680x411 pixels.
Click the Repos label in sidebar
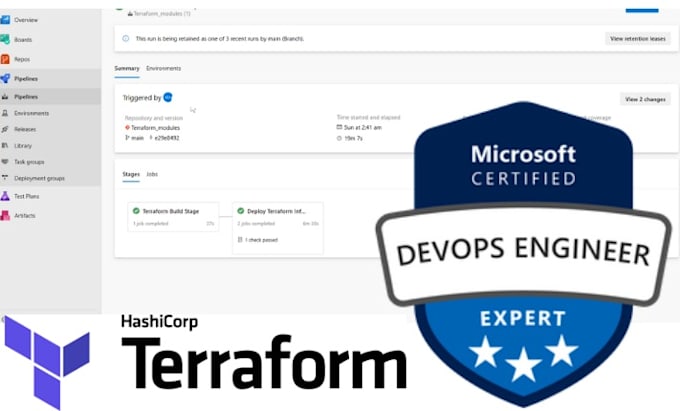pyautogui.click(x=22, y=59)
